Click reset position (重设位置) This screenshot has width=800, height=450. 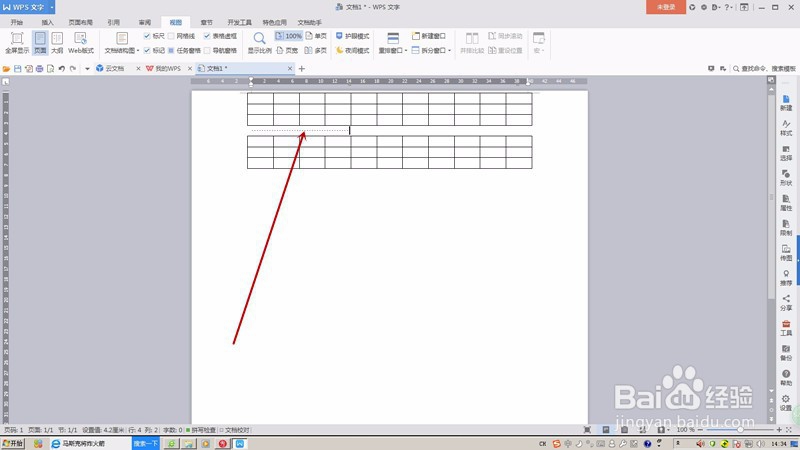coord(505,51)
